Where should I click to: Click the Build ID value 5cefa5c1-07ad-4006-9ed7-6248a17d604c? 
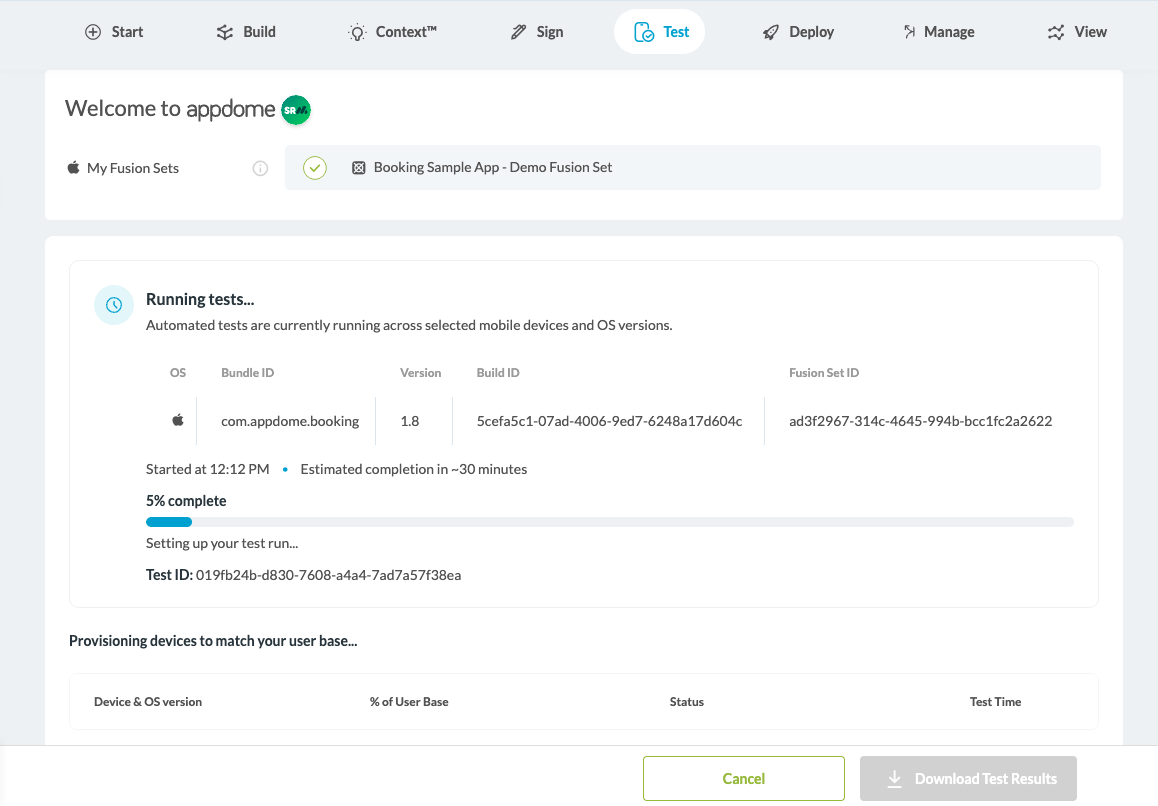(609, 421)
